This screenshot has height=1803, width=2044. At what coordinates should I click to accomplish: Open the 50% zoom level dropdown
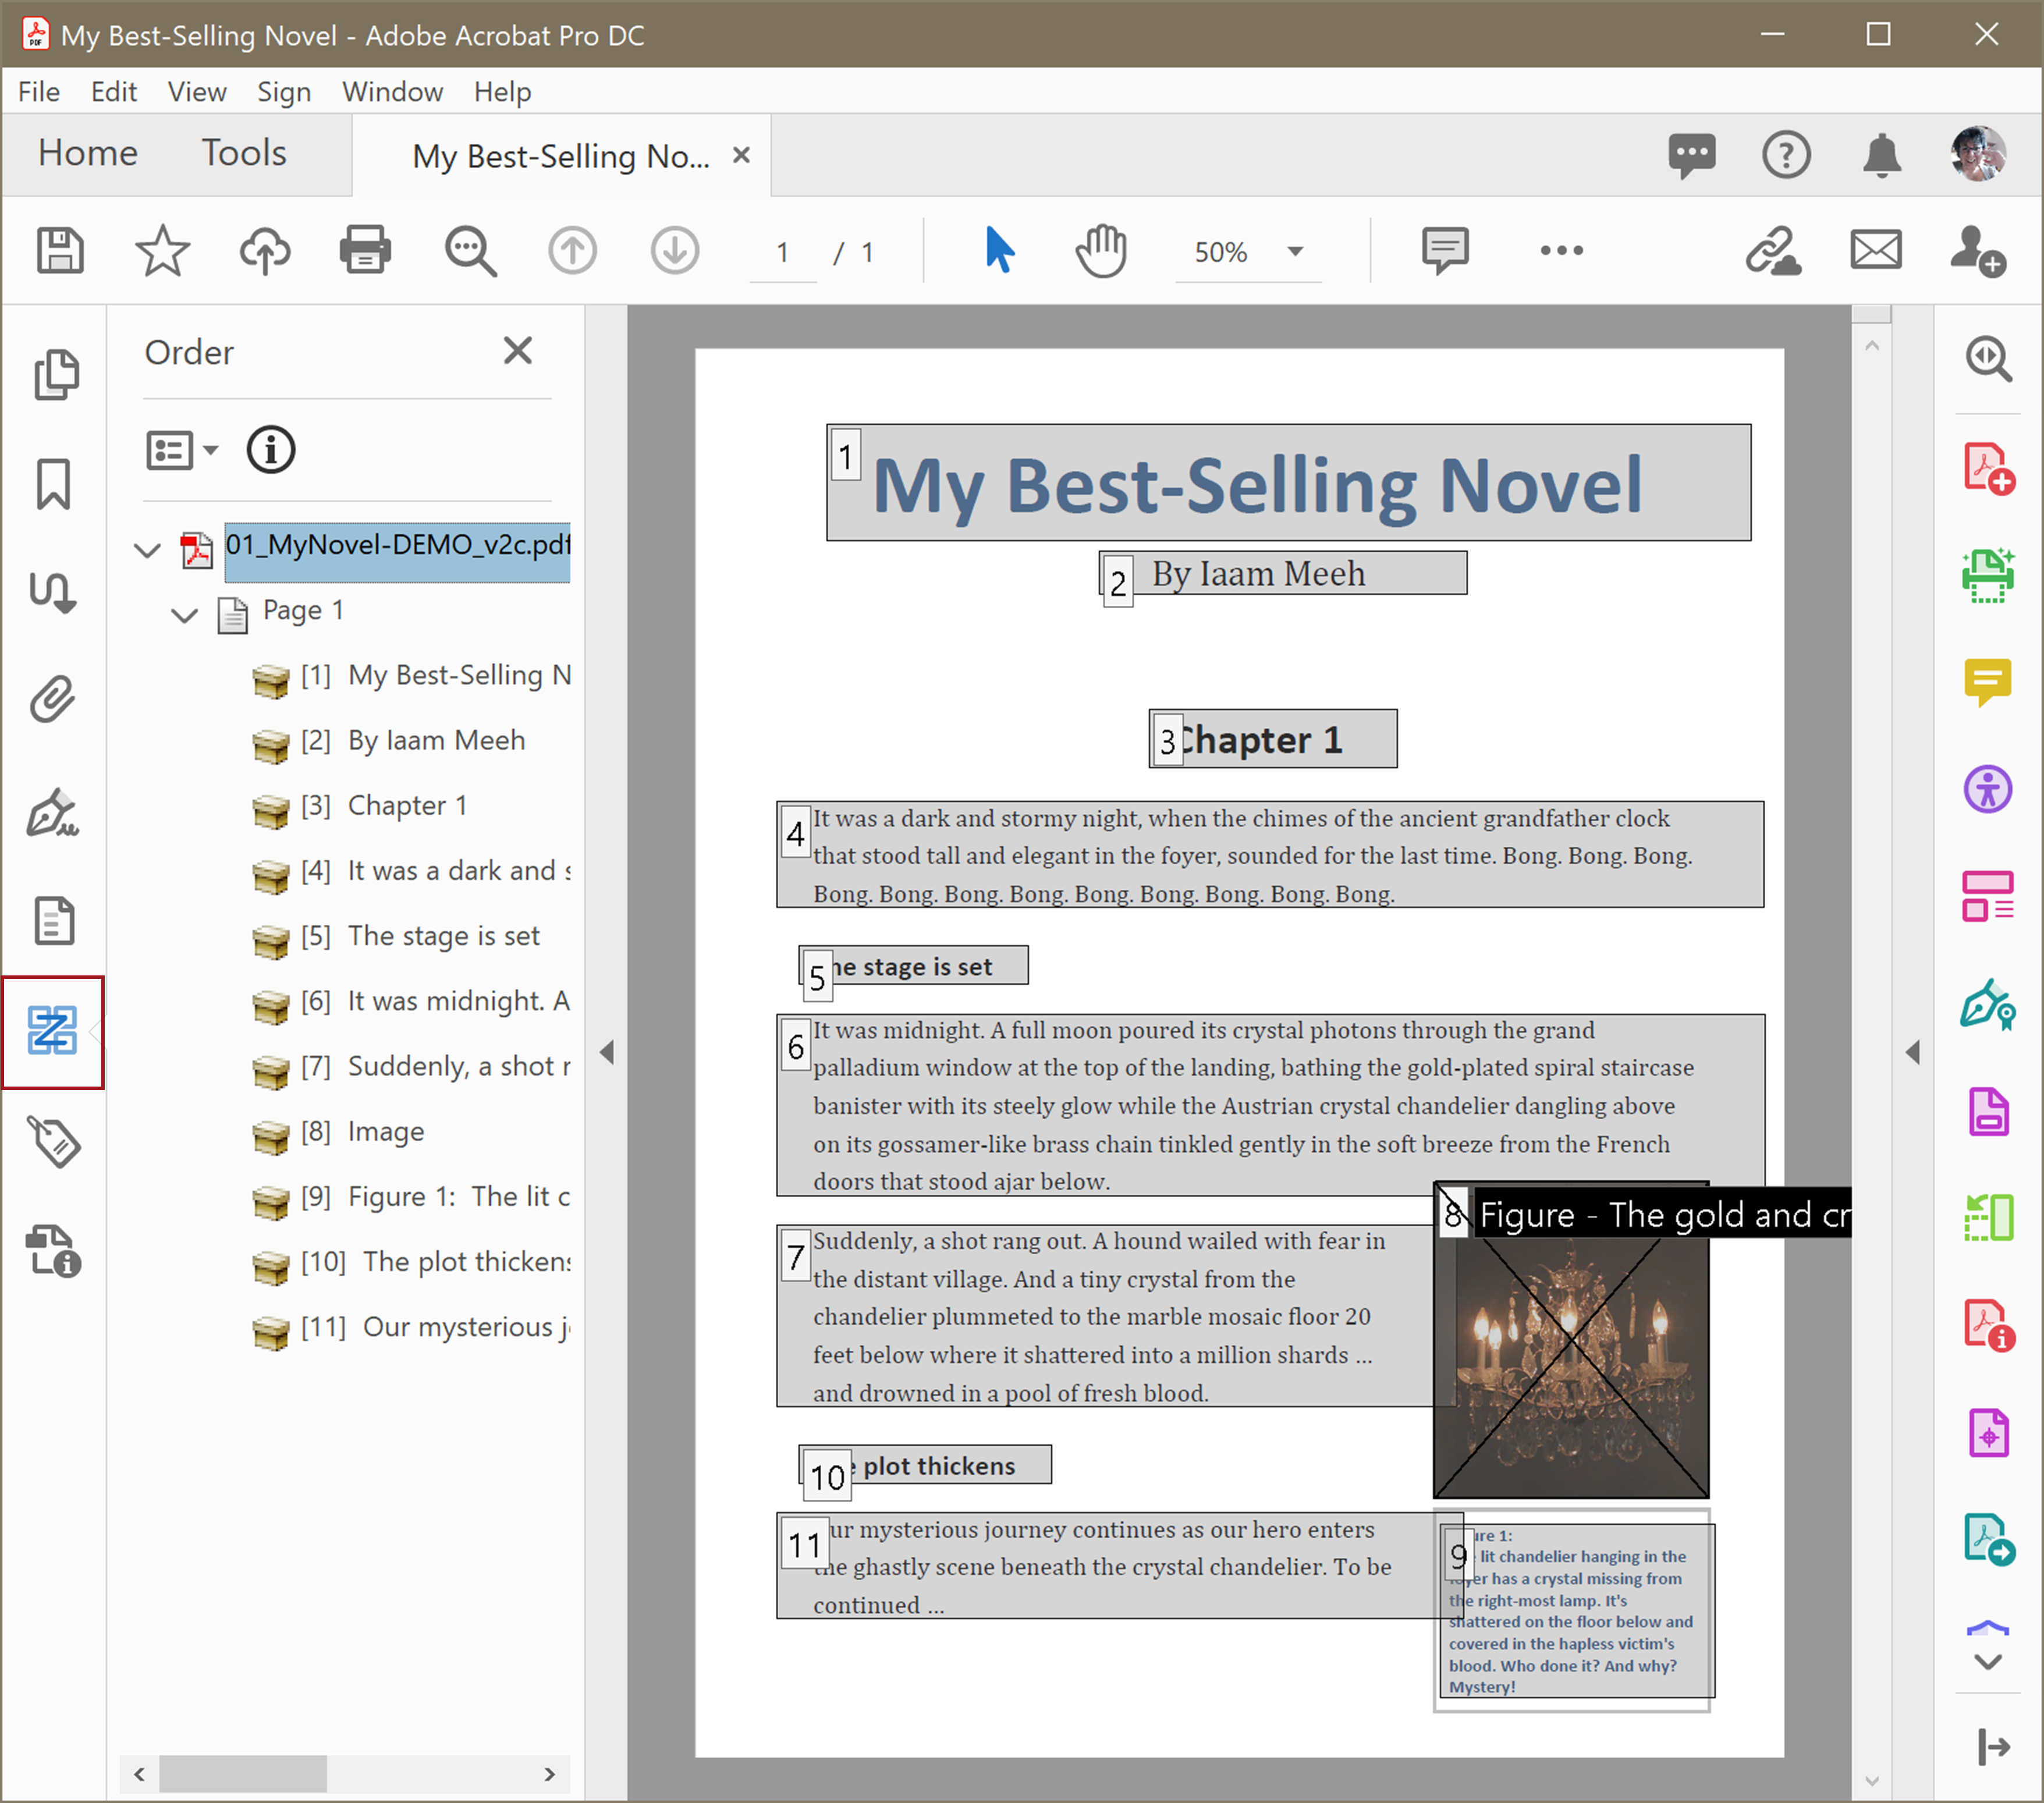click(1295, 252)
